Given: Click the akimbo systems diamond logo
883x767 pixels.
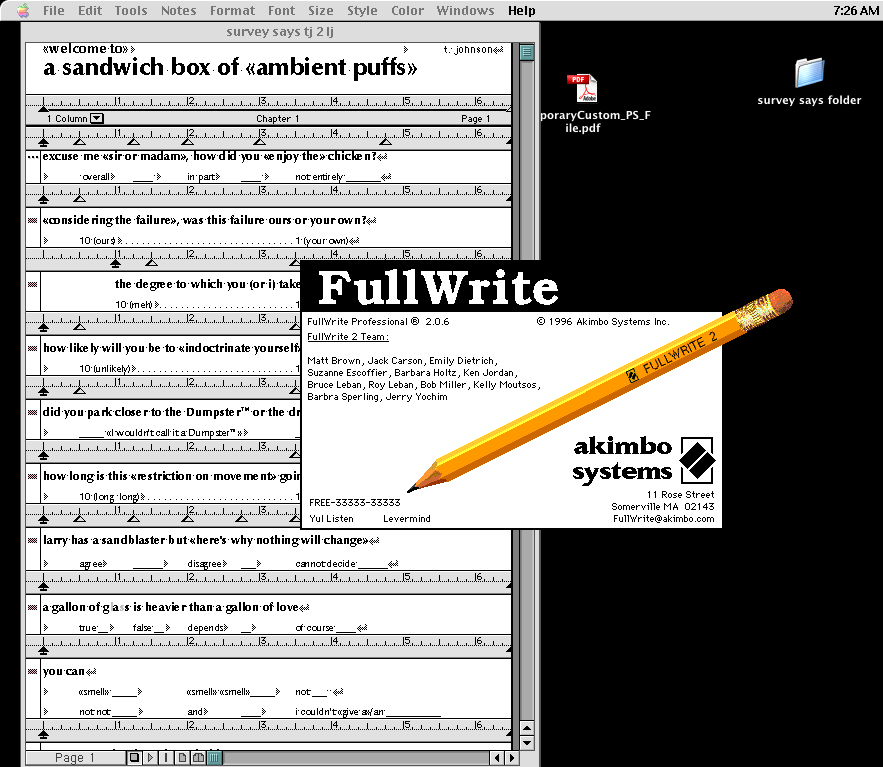Looking at the screenshot, I should (697, 460).
